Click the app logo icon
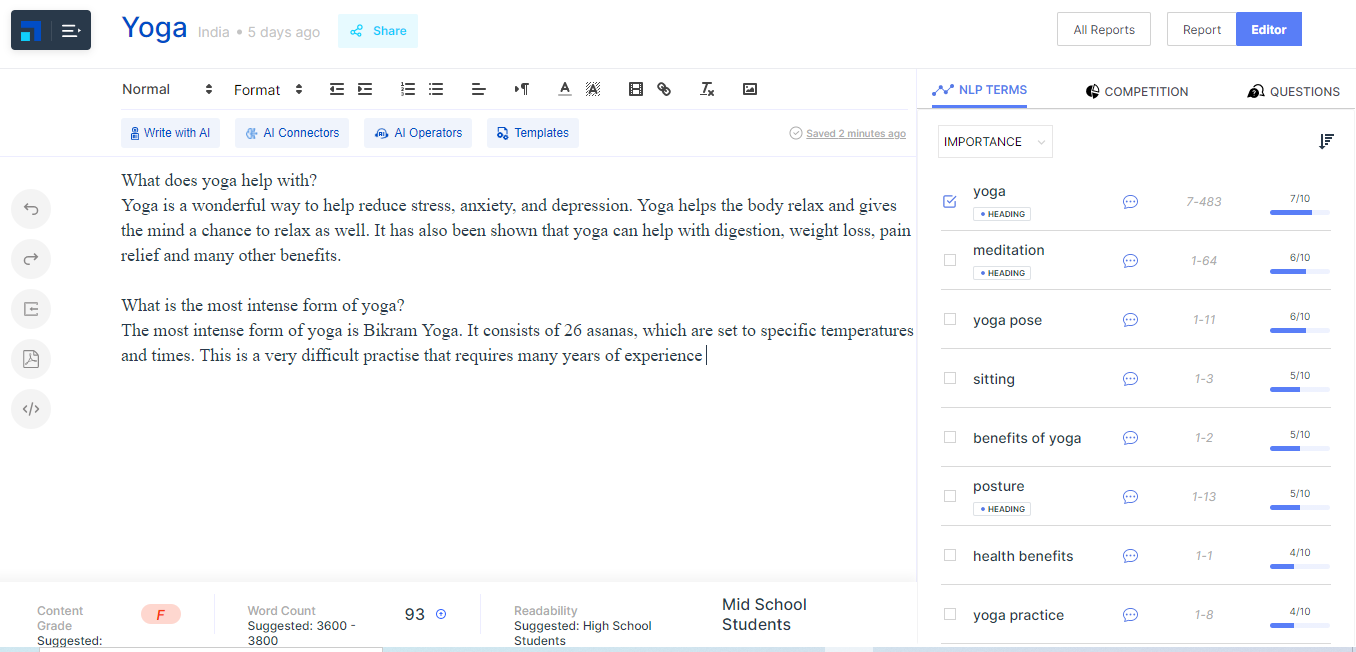This screenshot has width=1356, height=652. click(31, 31)
